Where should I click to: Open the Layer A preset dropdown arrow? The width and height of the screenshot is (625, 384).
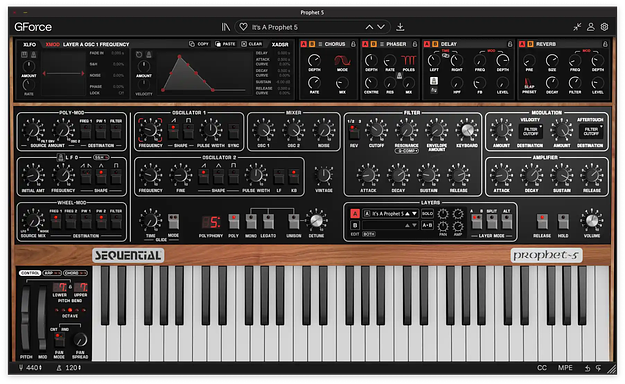[415, 214]
